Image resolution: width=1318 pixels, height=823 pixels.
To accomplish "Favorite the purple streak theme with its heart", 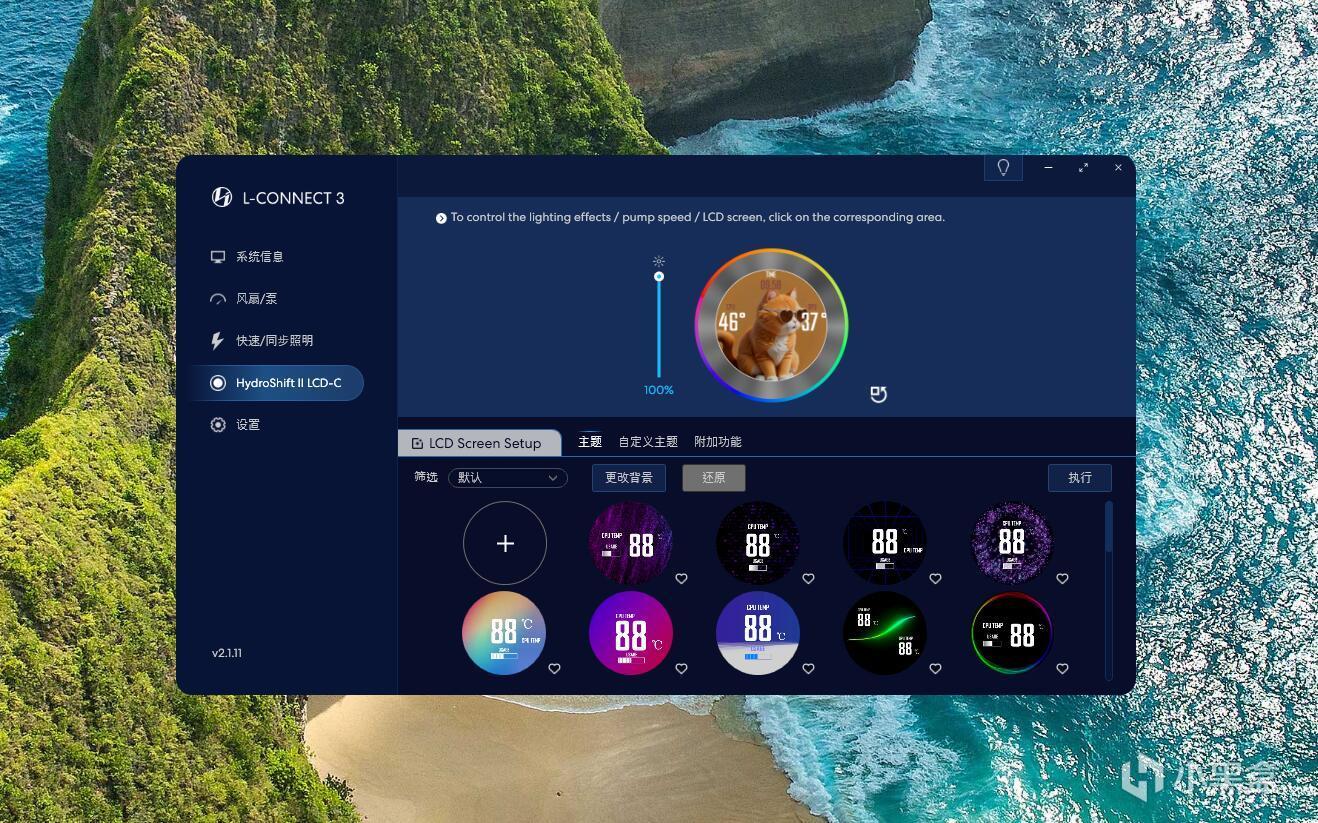I will tap(681, 578).
